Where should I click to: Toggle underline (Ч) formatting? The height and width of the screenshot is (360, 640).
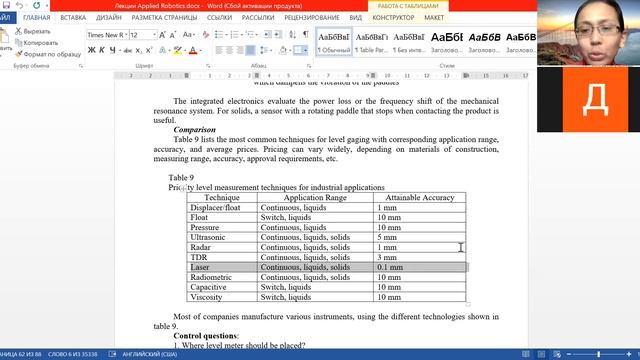click(x=113, y=50)
